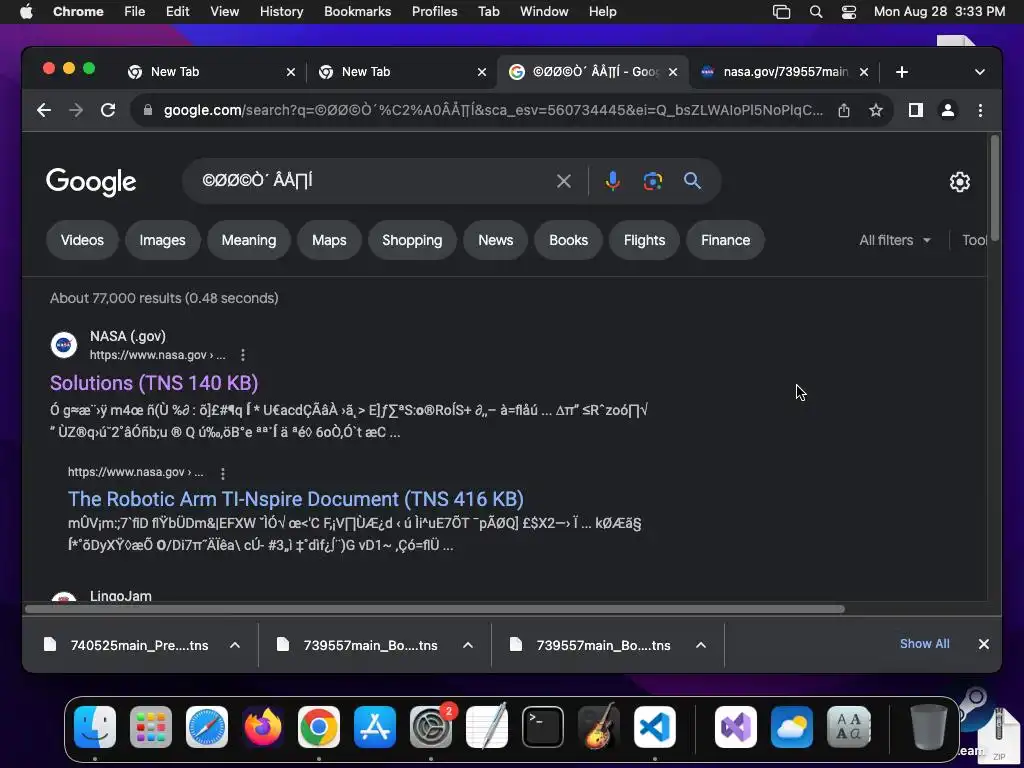Go back with the browser back arrow
Image resolution: width=1024 pixels, height=768 pixels.
coord(44,110)
